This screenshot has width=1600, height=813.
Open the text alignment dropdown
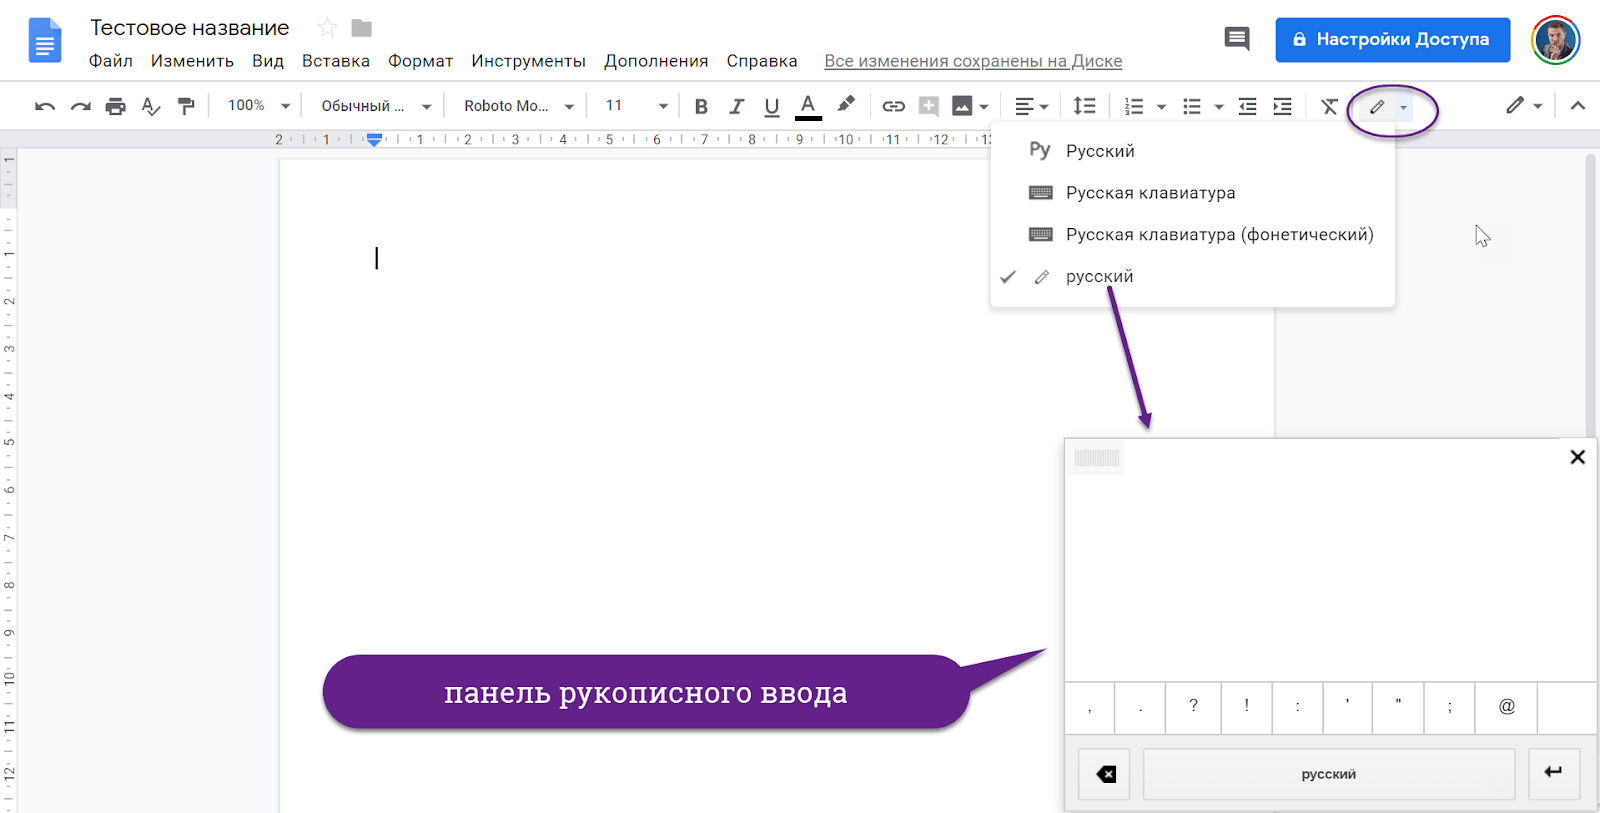point(1031,106)
